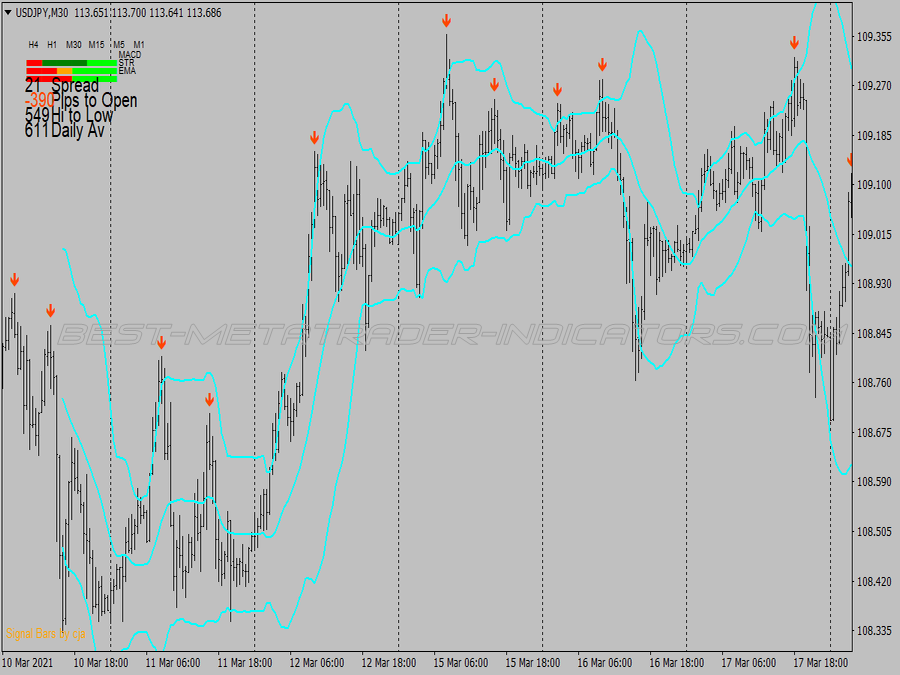Click the USDJPY,M30 chart title text

(x=42, y=13)
